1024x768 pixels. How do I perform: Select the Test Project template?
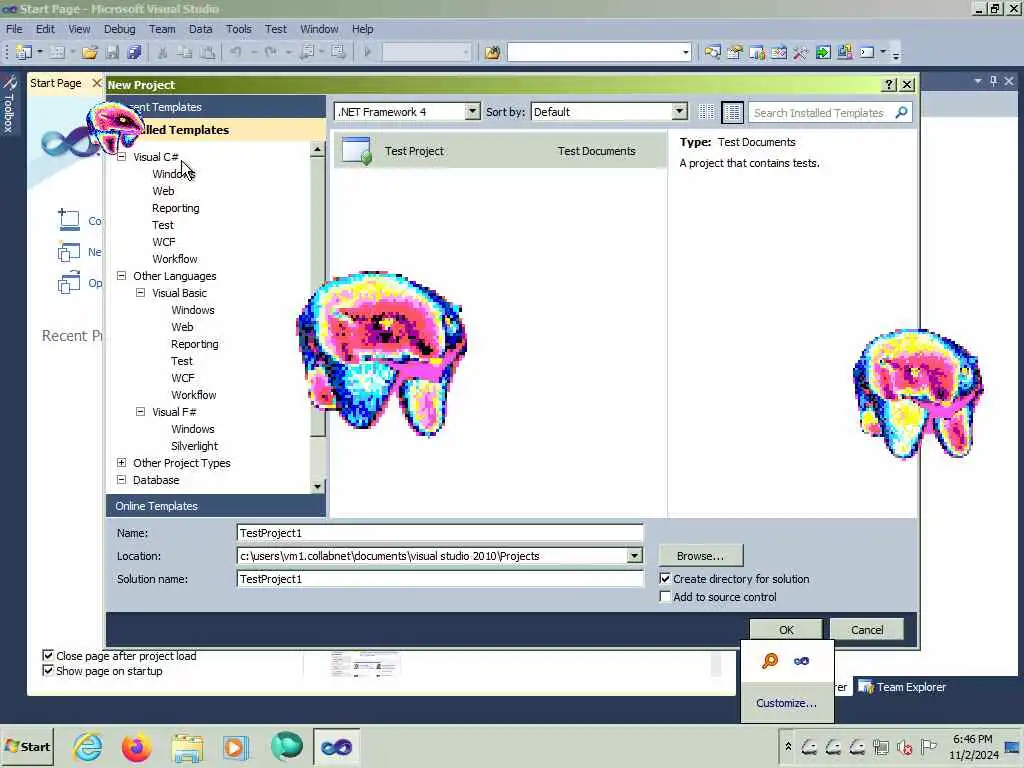point(500,151)
